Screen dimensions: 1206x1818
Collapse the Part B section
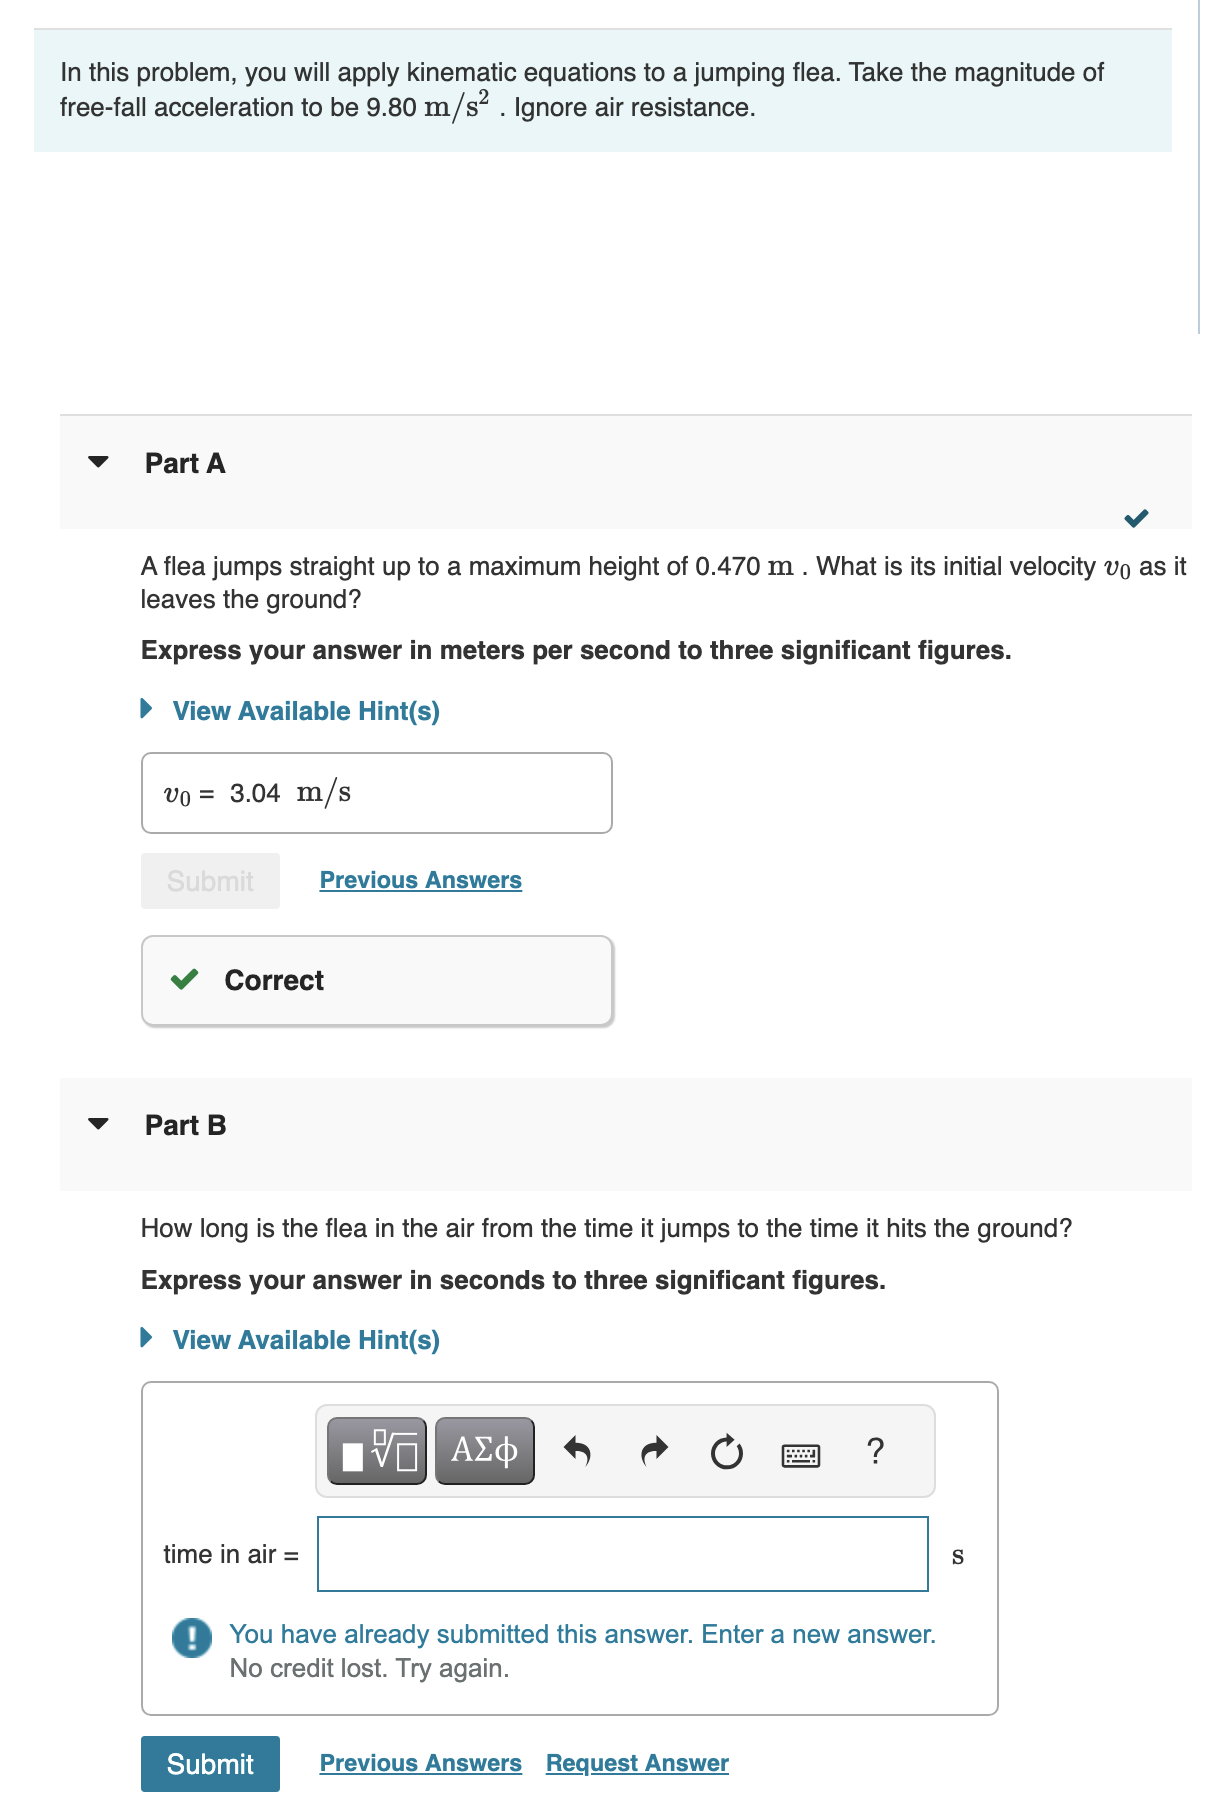97,1124
